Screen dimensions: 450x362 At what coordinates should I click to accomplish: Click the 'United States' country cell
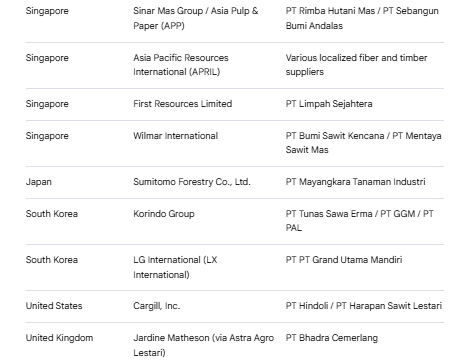[54, 306]
